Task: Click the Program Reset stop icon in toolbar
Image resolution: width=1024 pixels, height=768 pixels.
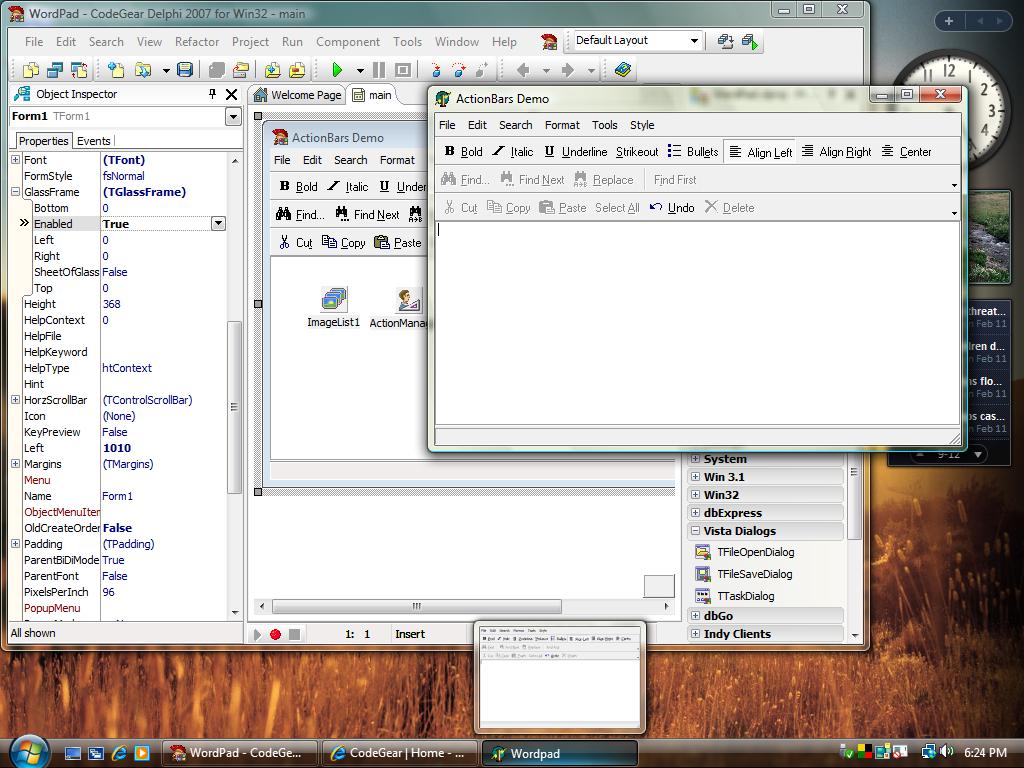Action: coord(404,69)
